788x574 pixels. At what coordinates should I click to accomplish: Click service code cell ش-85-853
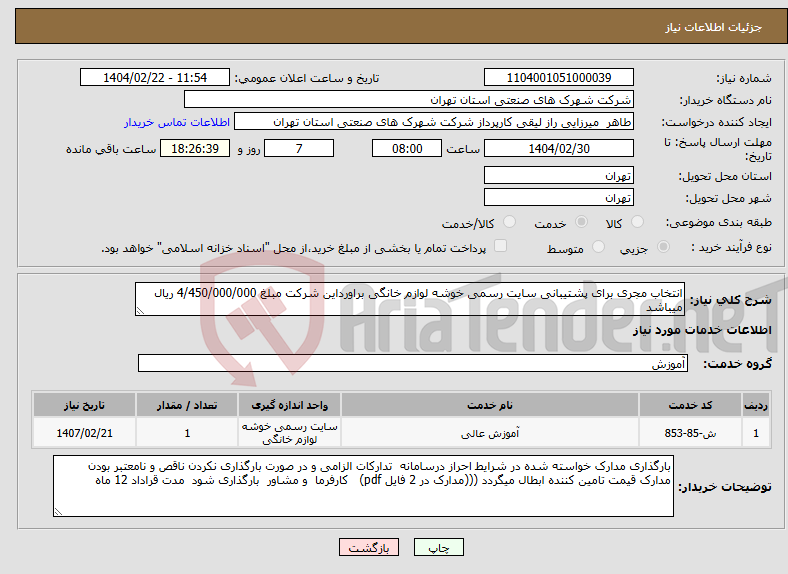point(691,433)
